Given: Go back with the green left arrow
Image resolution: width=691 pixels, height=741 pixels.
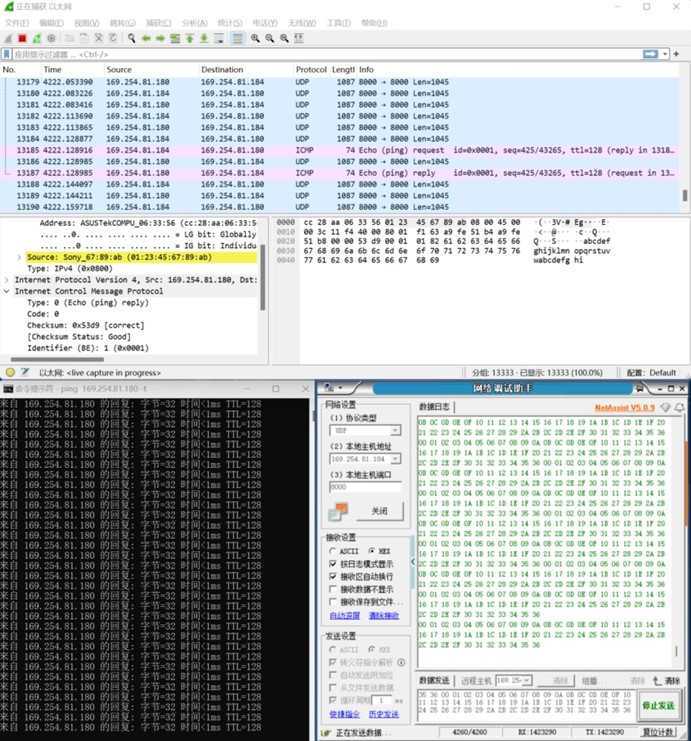Looking at the screenshot, I should (x=146, y=38).
